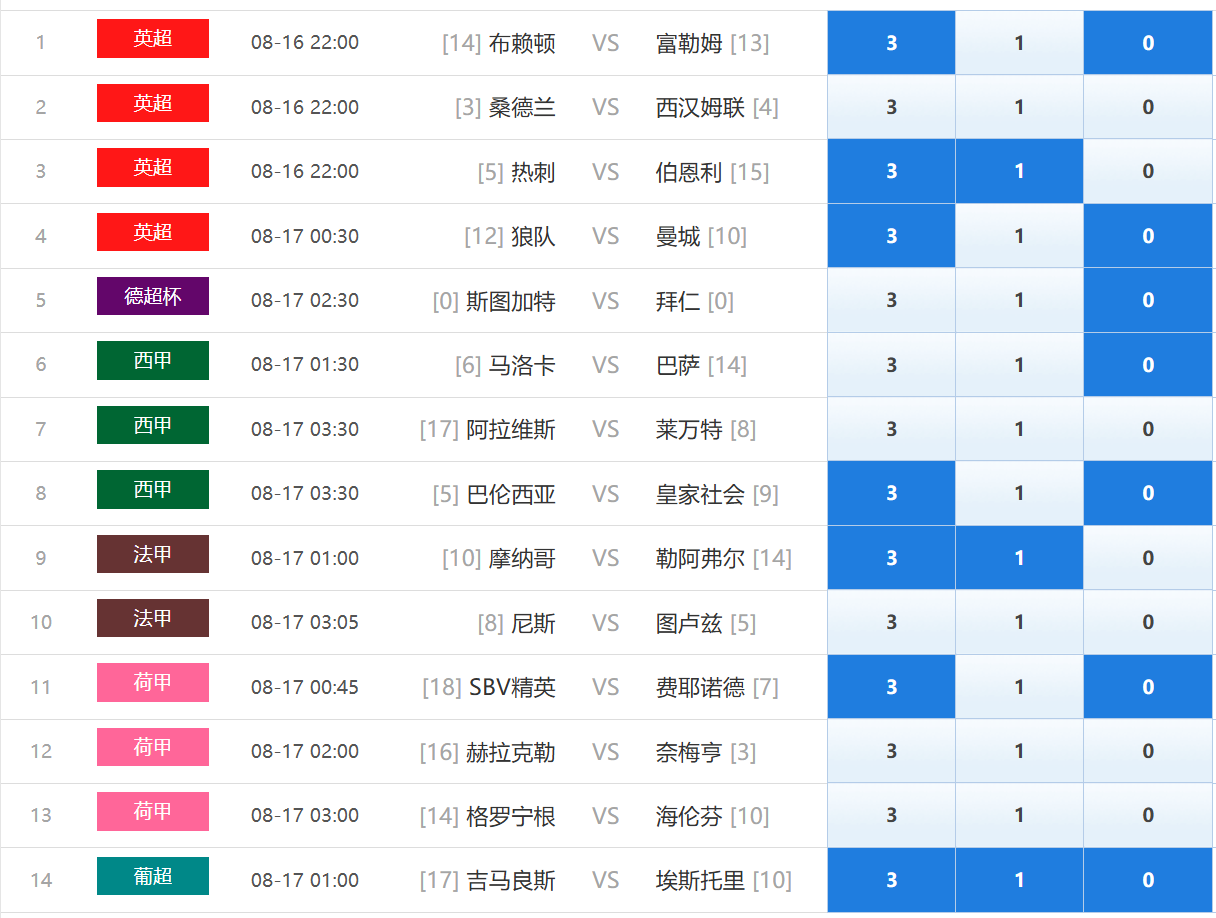Click the 葡超 league badge

[153, 876]
